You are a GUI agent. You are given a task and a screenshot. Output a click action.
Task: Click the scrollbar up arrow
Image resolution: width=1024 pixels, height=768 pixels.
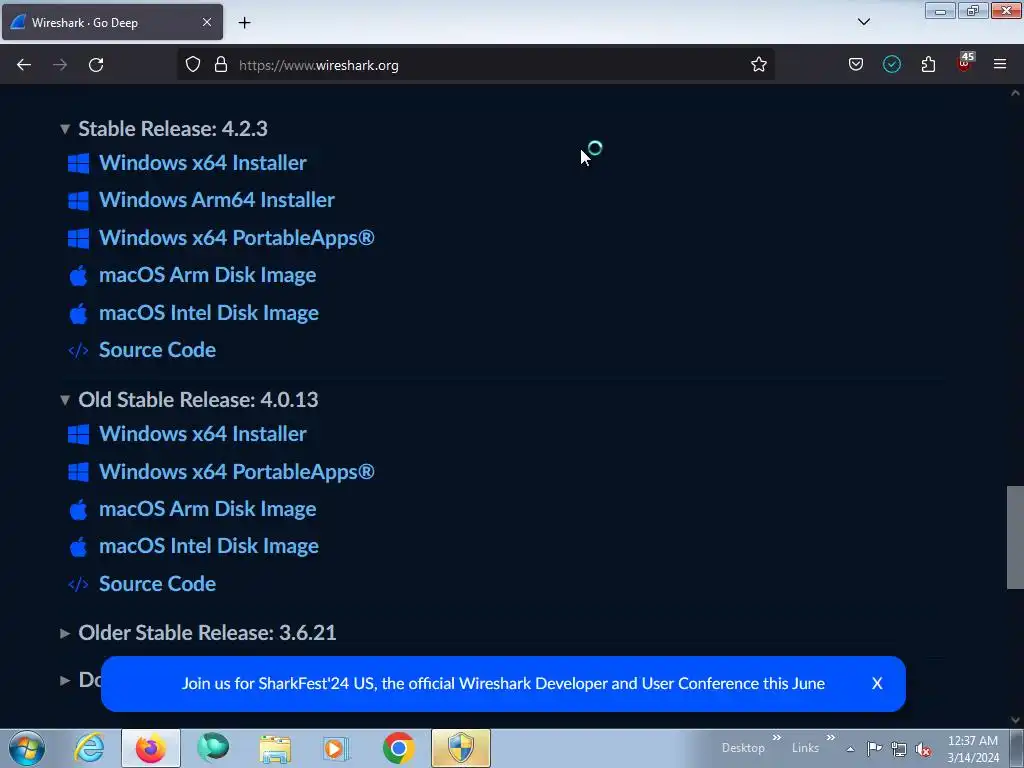1015,93
